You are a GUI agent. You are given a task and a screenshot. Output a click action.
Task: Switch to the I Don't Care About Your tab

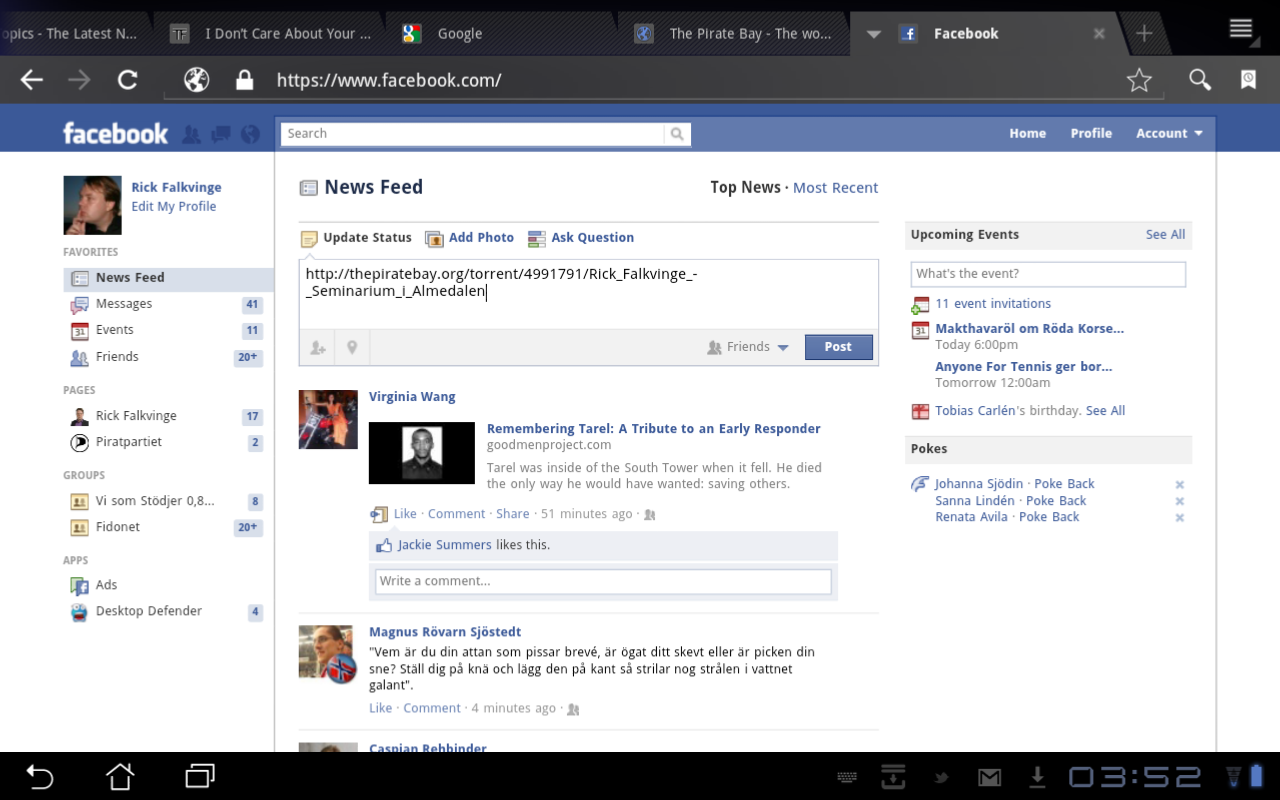pyautogui.click(x=270, y=33)
